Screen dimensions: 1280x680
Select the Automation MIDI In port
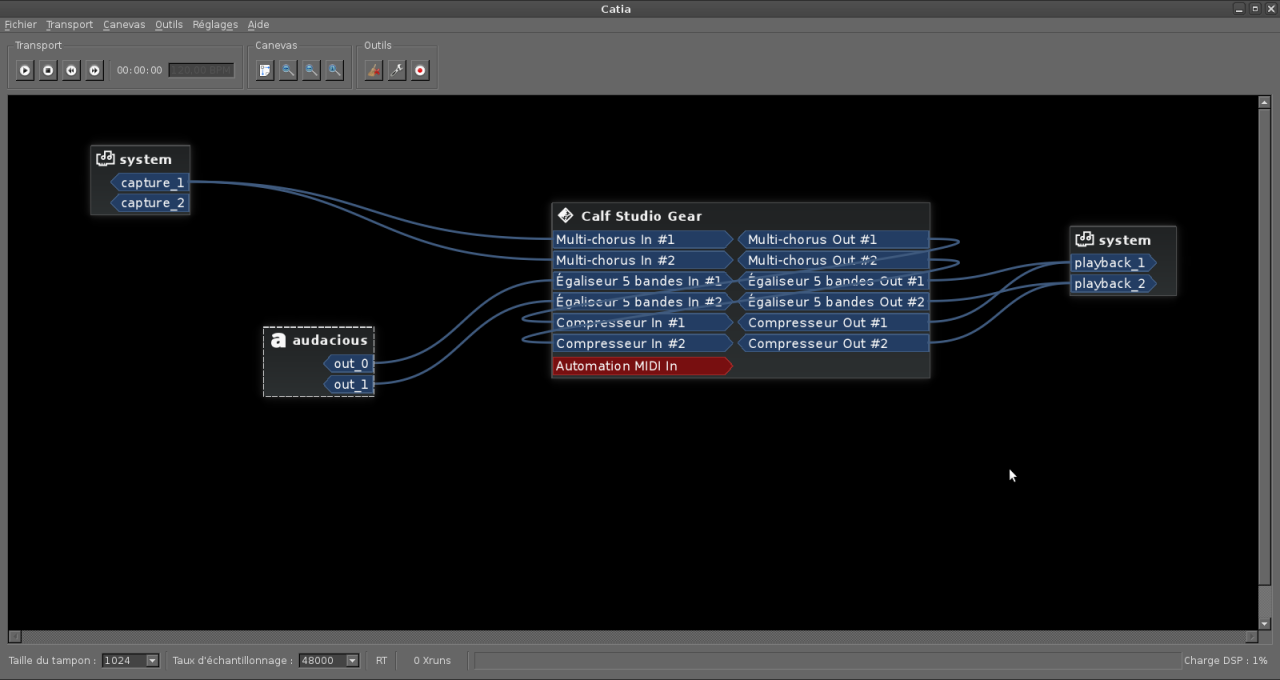coord(643,366)
